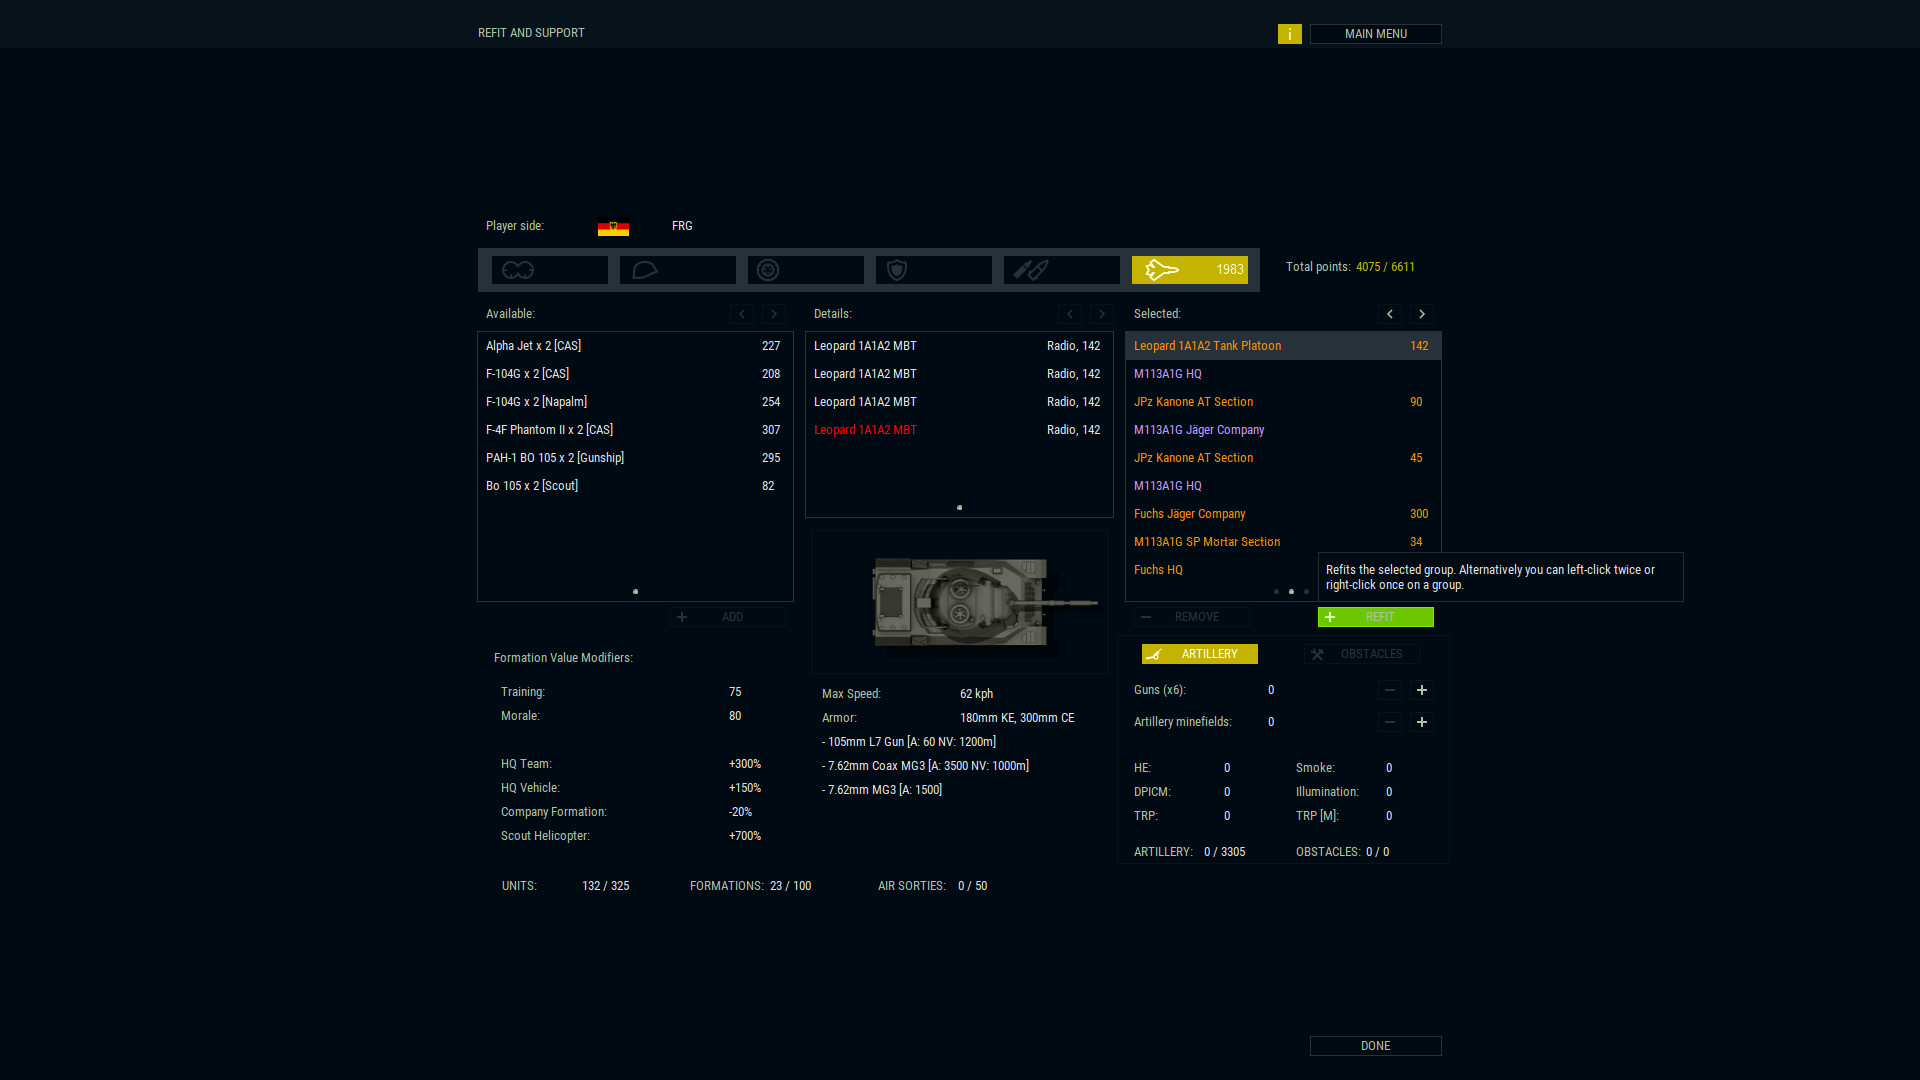Viewport: 1920px width, 1080px height.
Task: Select the shield defense category icon
Action: [896, 269]
